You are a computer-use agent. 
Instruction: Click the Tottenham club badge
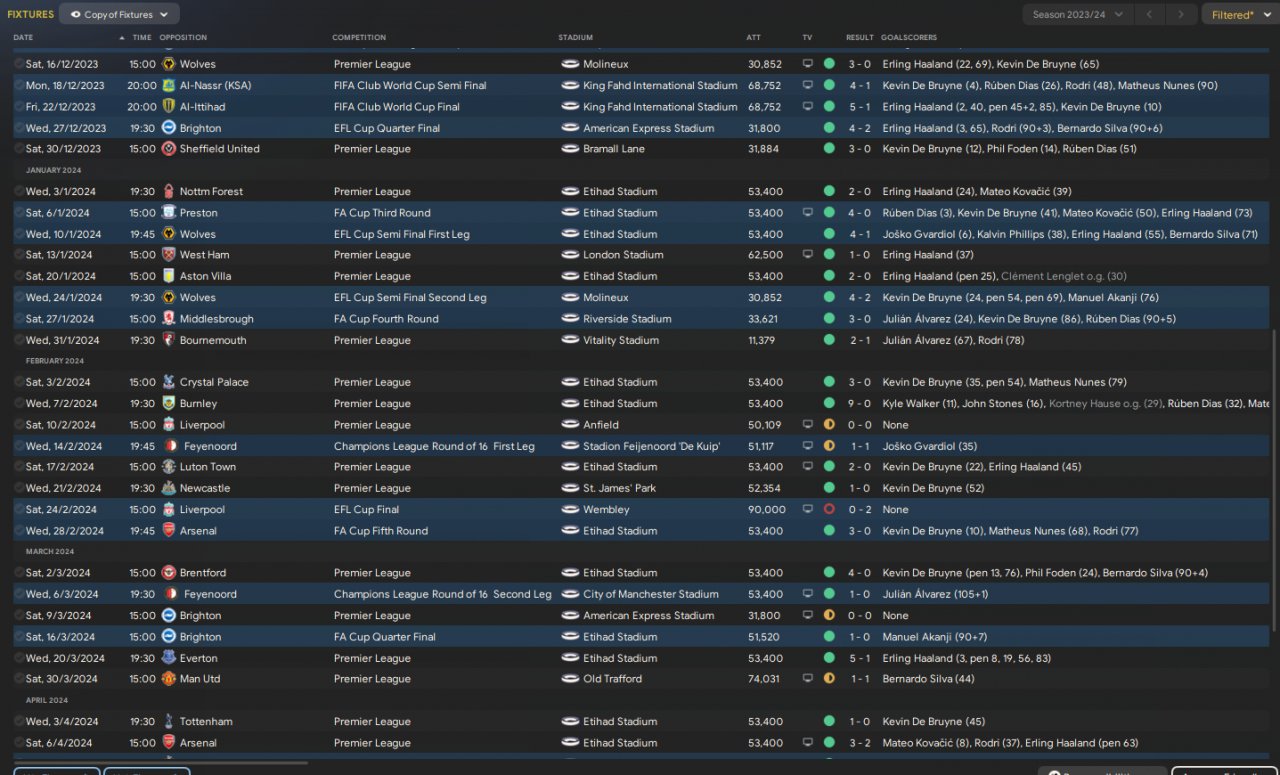pyautogui.click(x=169, y=721)
